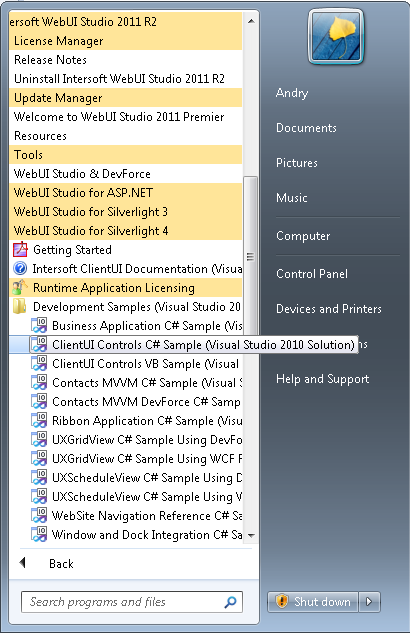The image size is (410, 633).
Task: Open Control Panel
Action: (x=312, y=274)
